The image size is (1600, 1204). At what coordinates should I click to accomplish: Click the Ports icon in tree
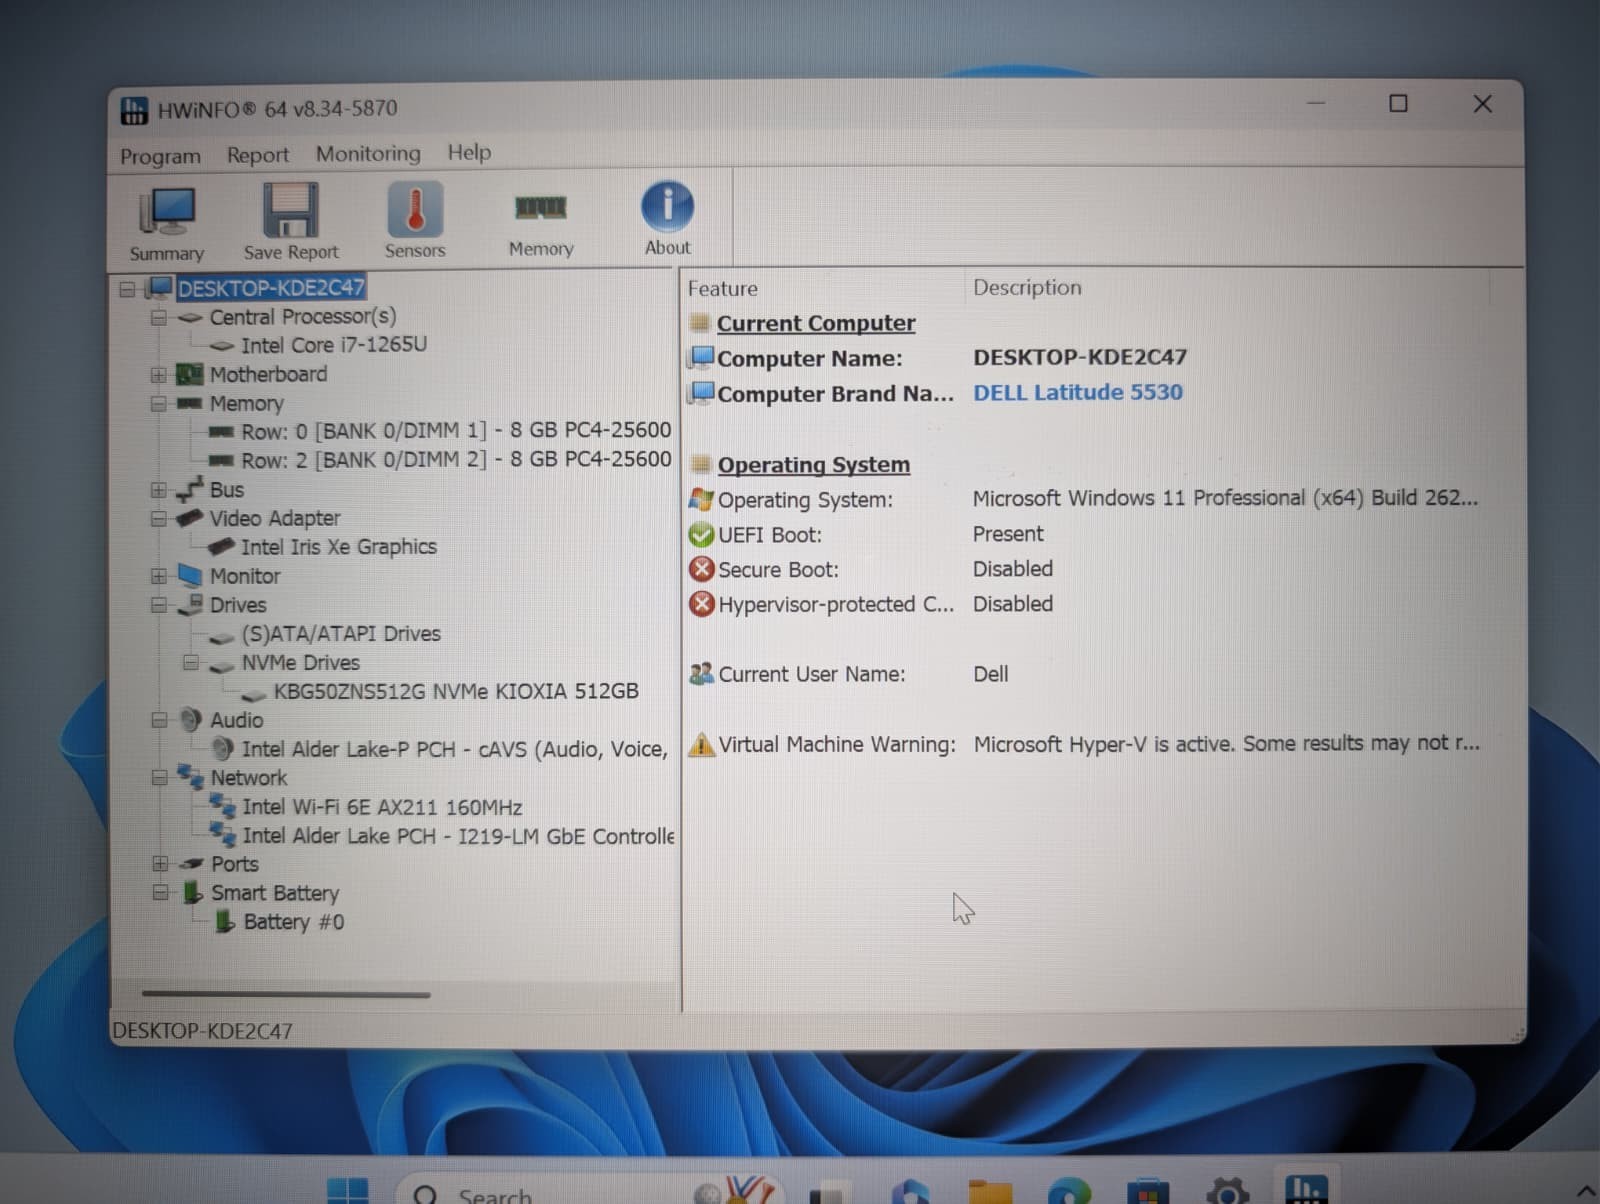(x=191, y=863)
